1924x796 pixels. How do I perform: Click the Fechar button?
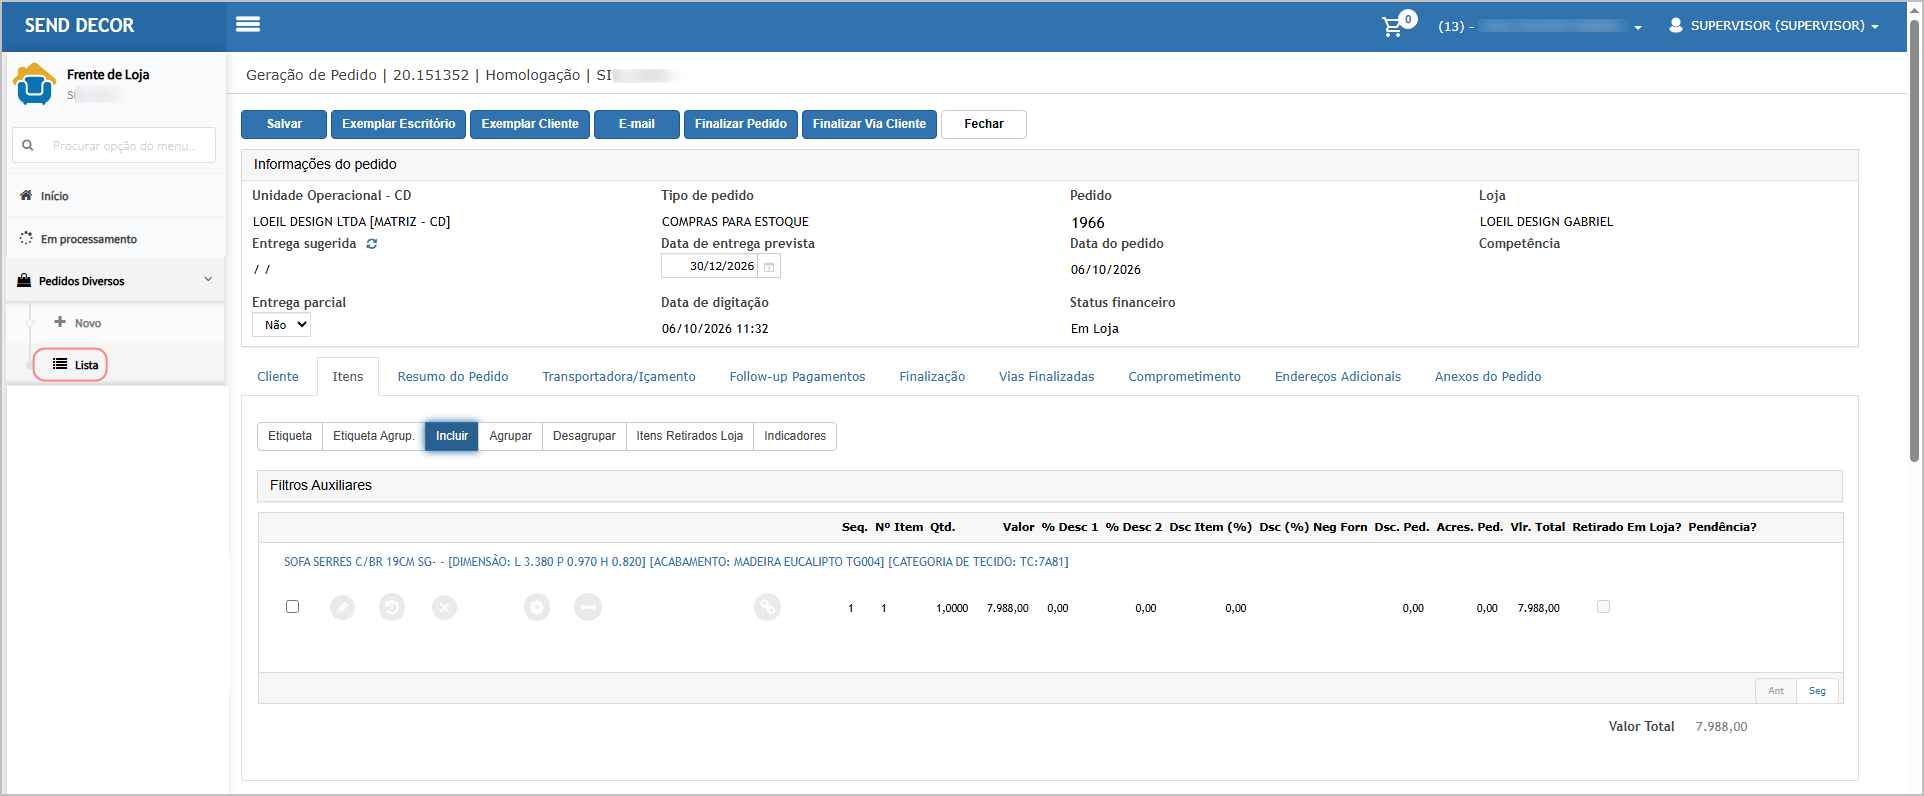click(x=984, y=124)
